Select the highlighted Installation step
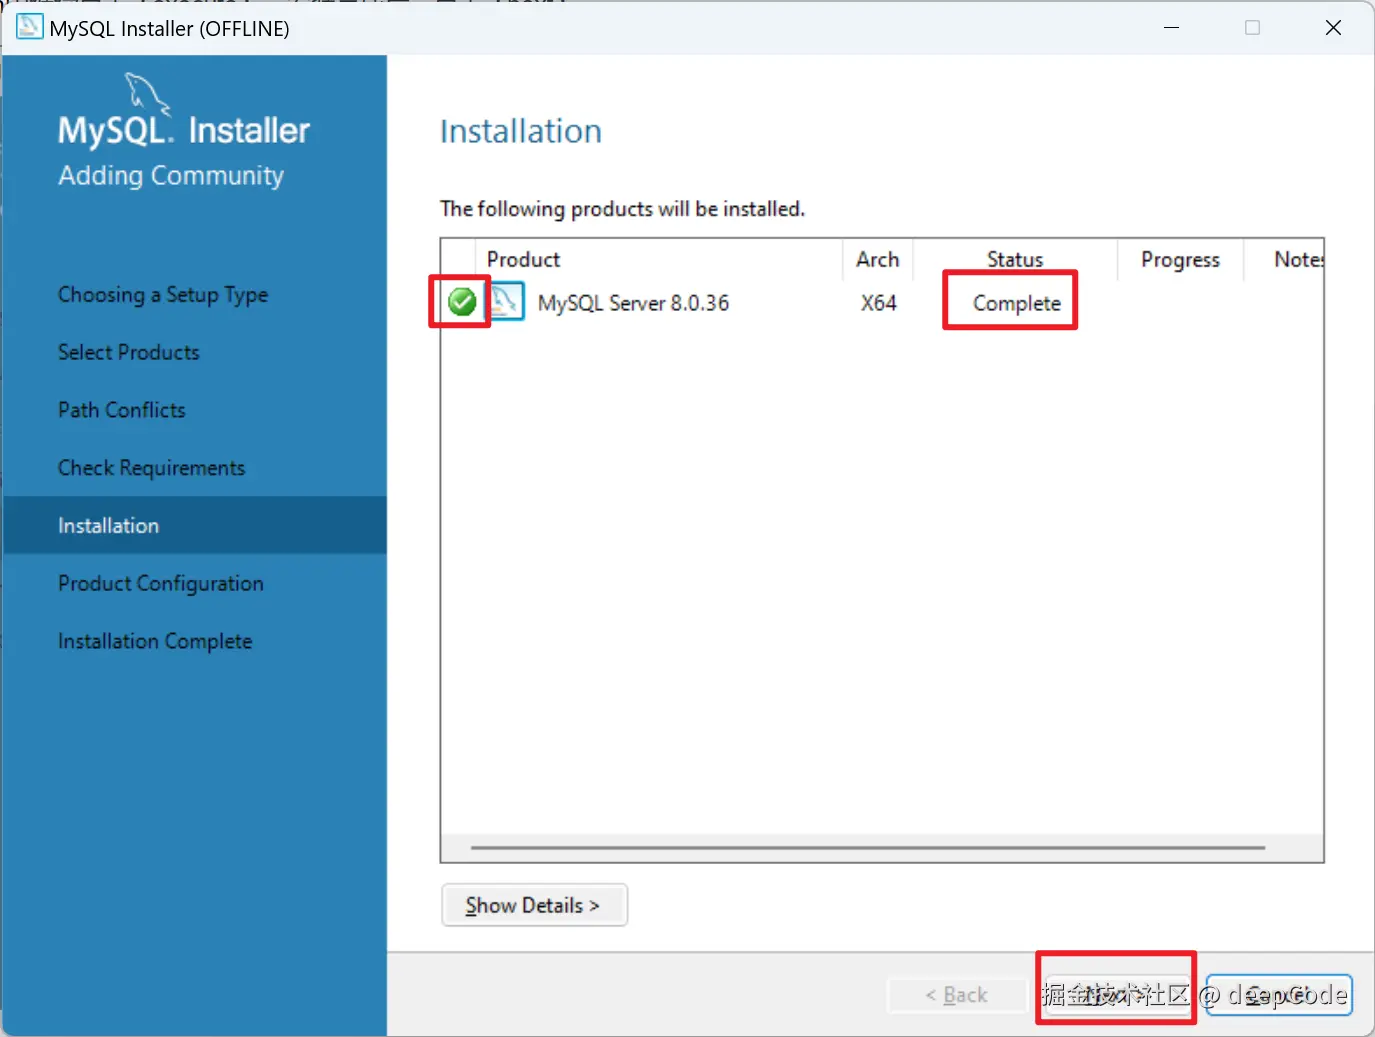 tap(195, 525)
